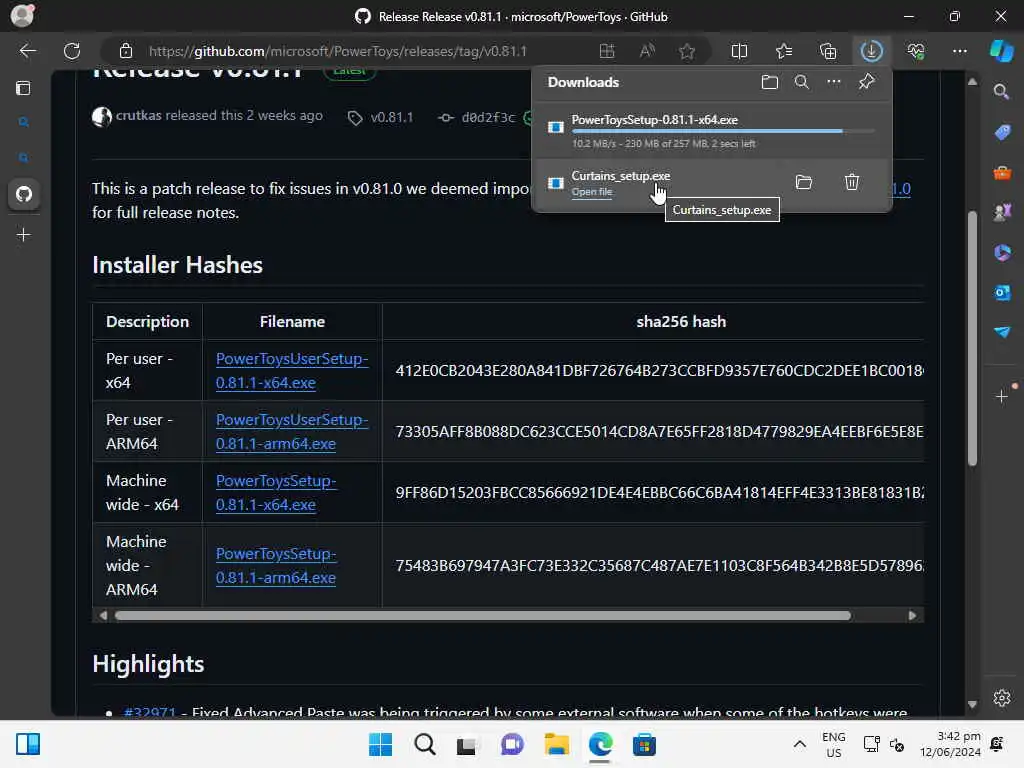
Task: Show hidden system tray icons
Action: [799, 744]
